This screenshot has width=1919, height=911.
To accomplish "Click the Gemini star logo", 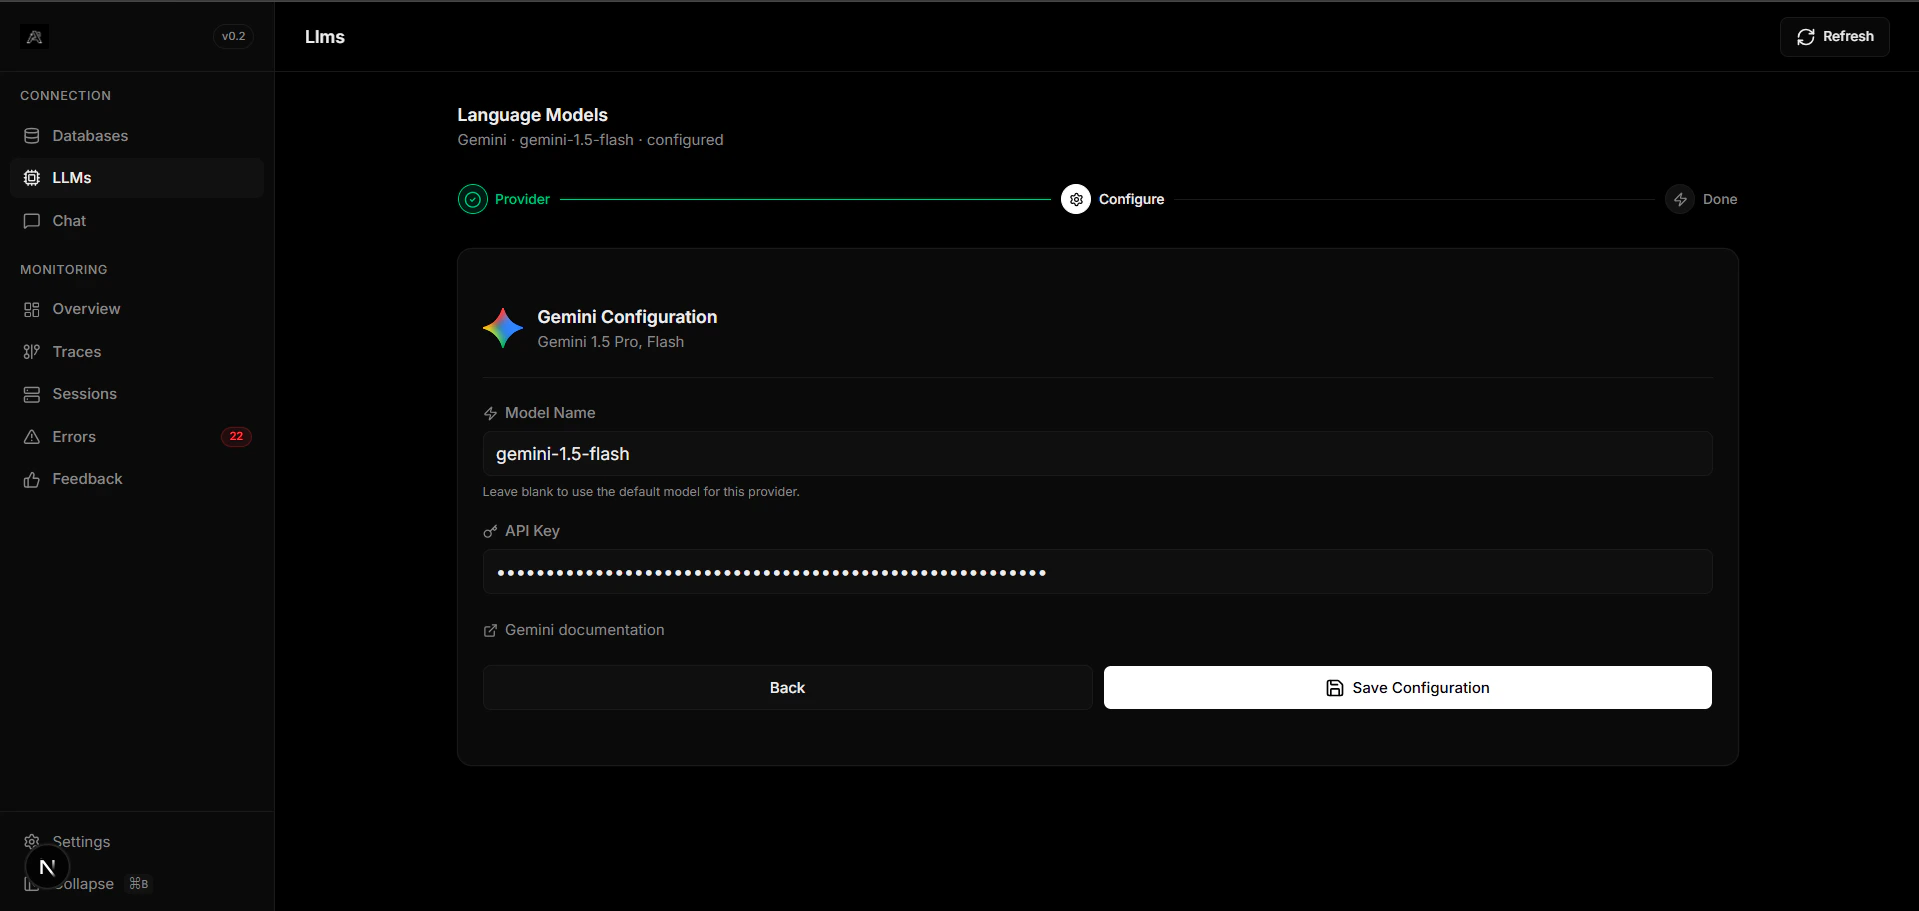I will pyautogui.click(x=503, y=328).
